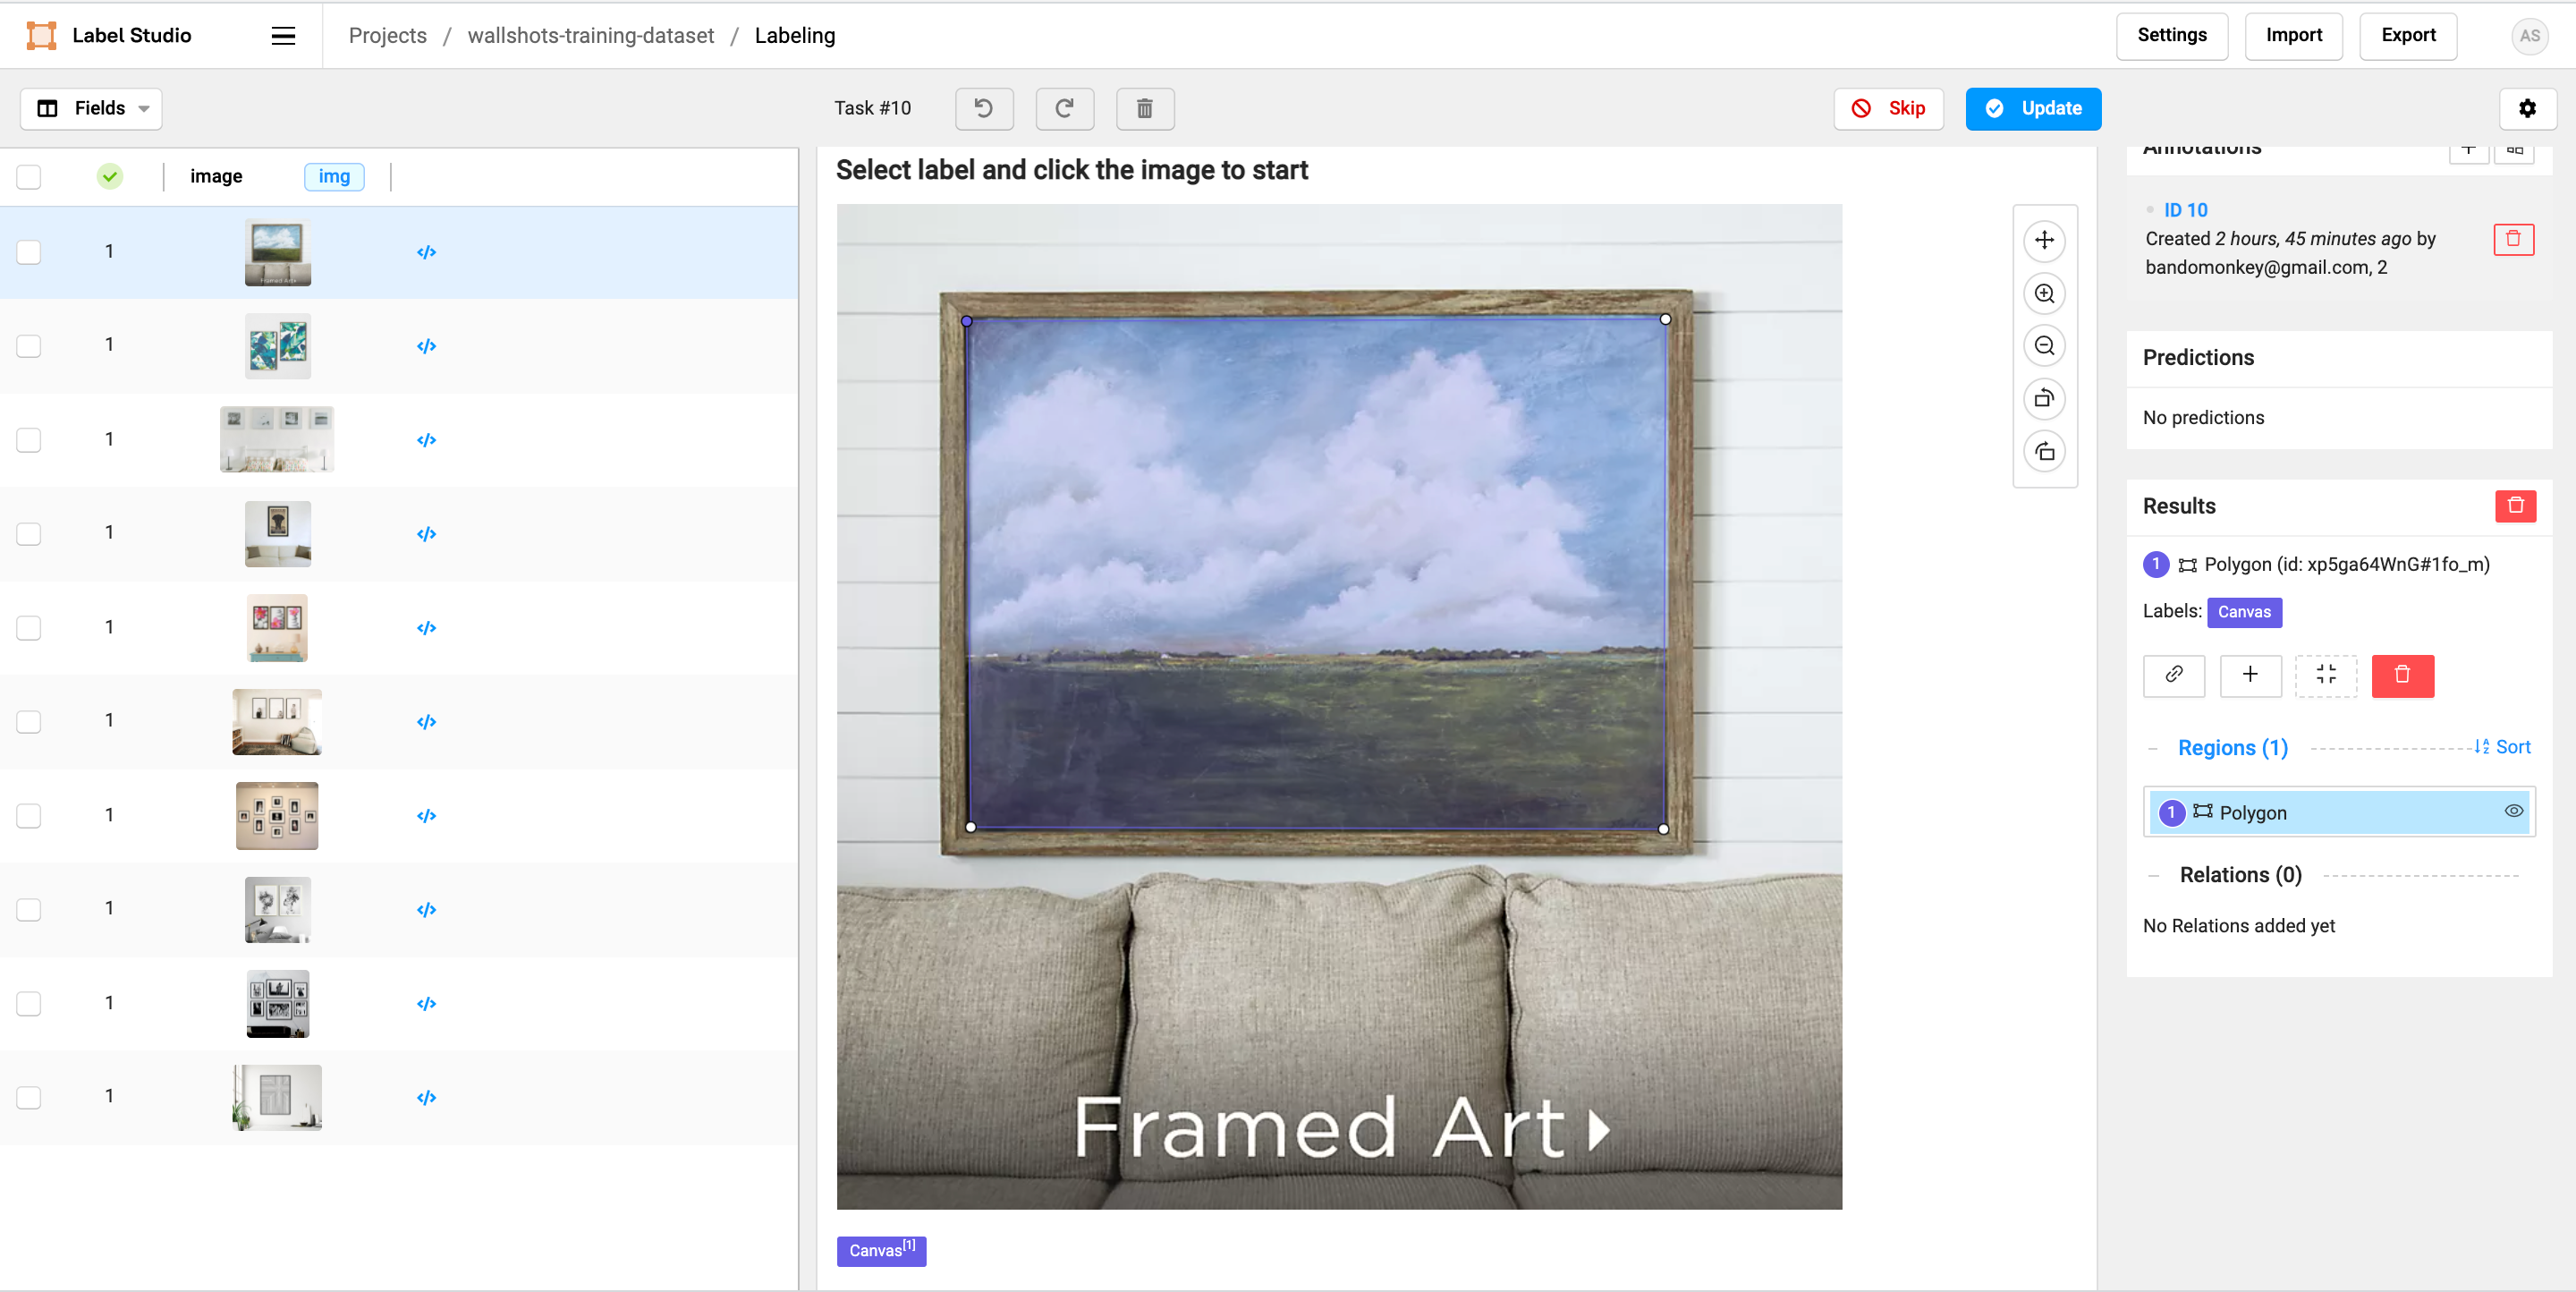The height and width of the screenshot is (1292, 2576).
Task: Click the redo arrow icon
Action: click(1064, 108)
